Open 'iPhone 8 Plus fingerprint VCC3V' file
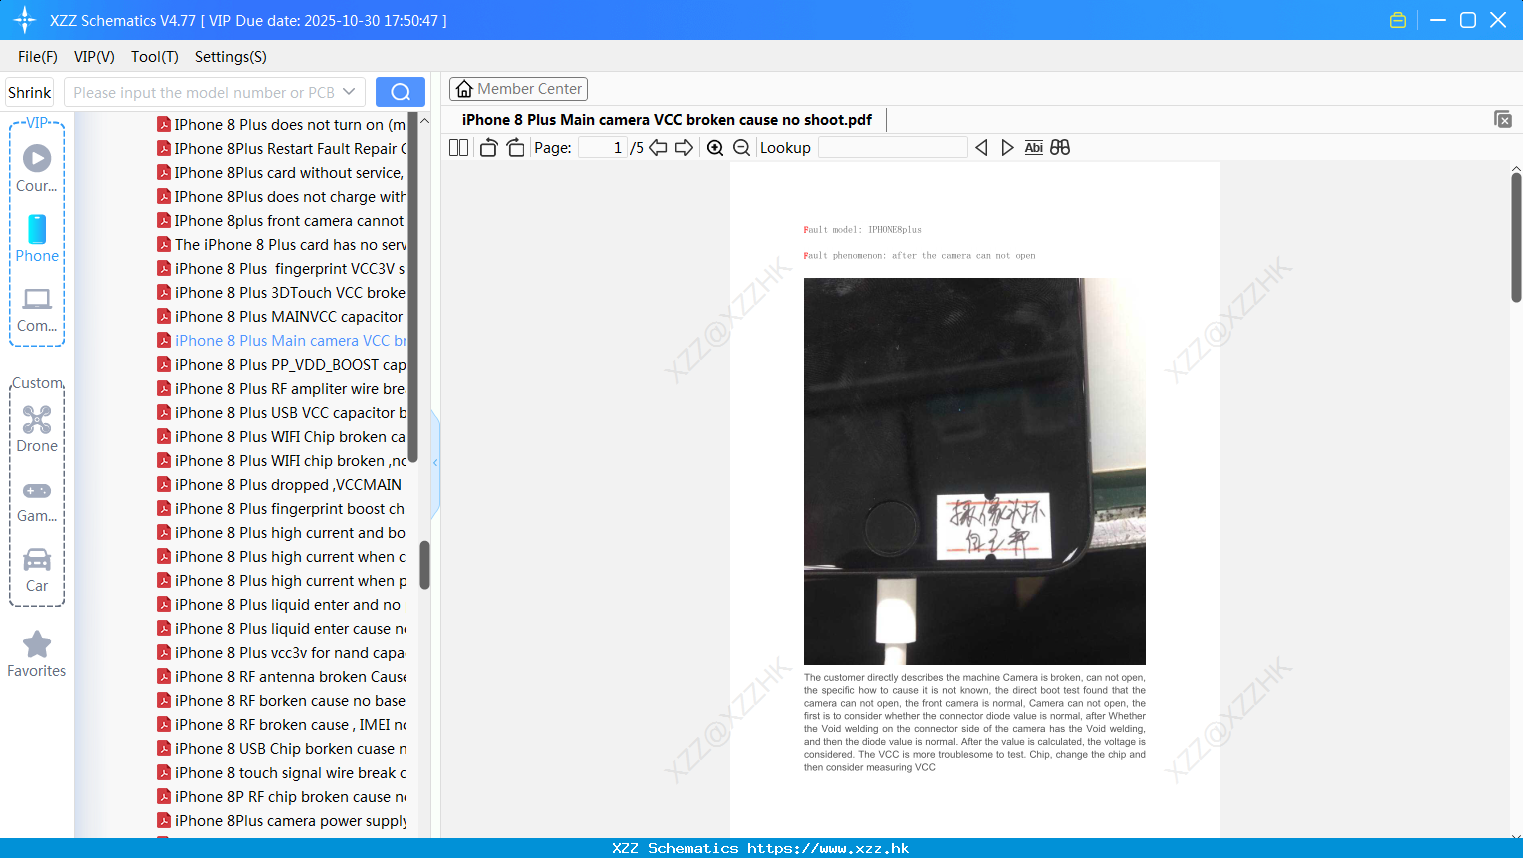The image size is (1523, 858). (x=282, y=269)
